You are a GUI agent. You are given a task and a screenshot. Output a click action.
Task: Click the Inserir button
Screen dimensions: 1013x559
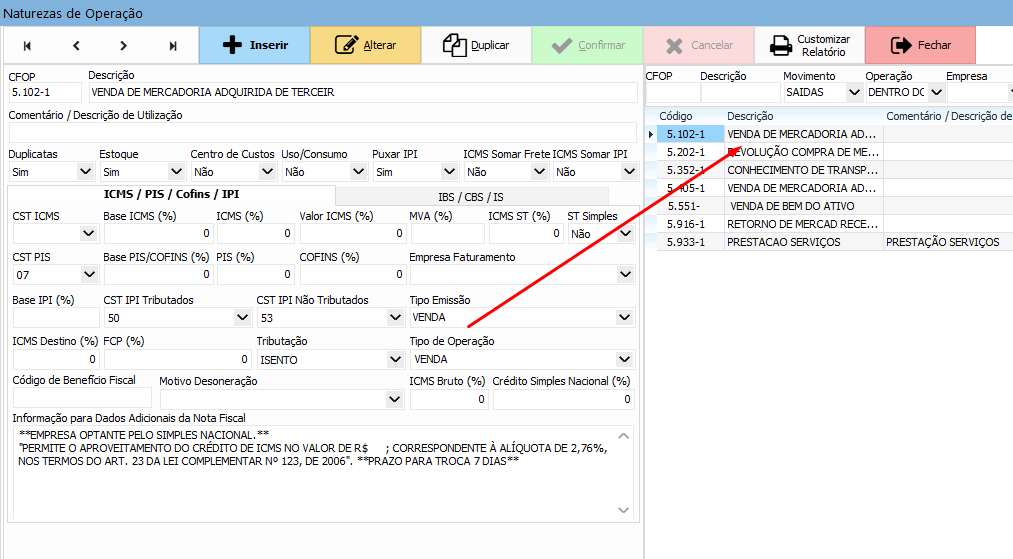click(x=254, y=45)
